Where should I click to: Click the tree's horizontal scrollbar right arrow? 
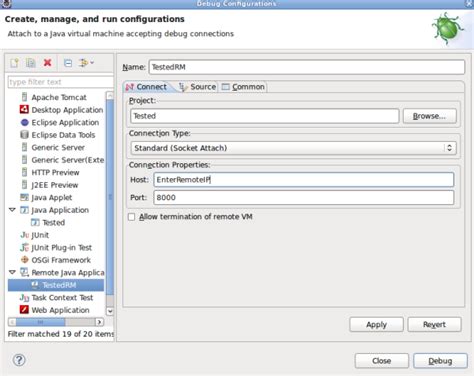(x=99, y=322)
